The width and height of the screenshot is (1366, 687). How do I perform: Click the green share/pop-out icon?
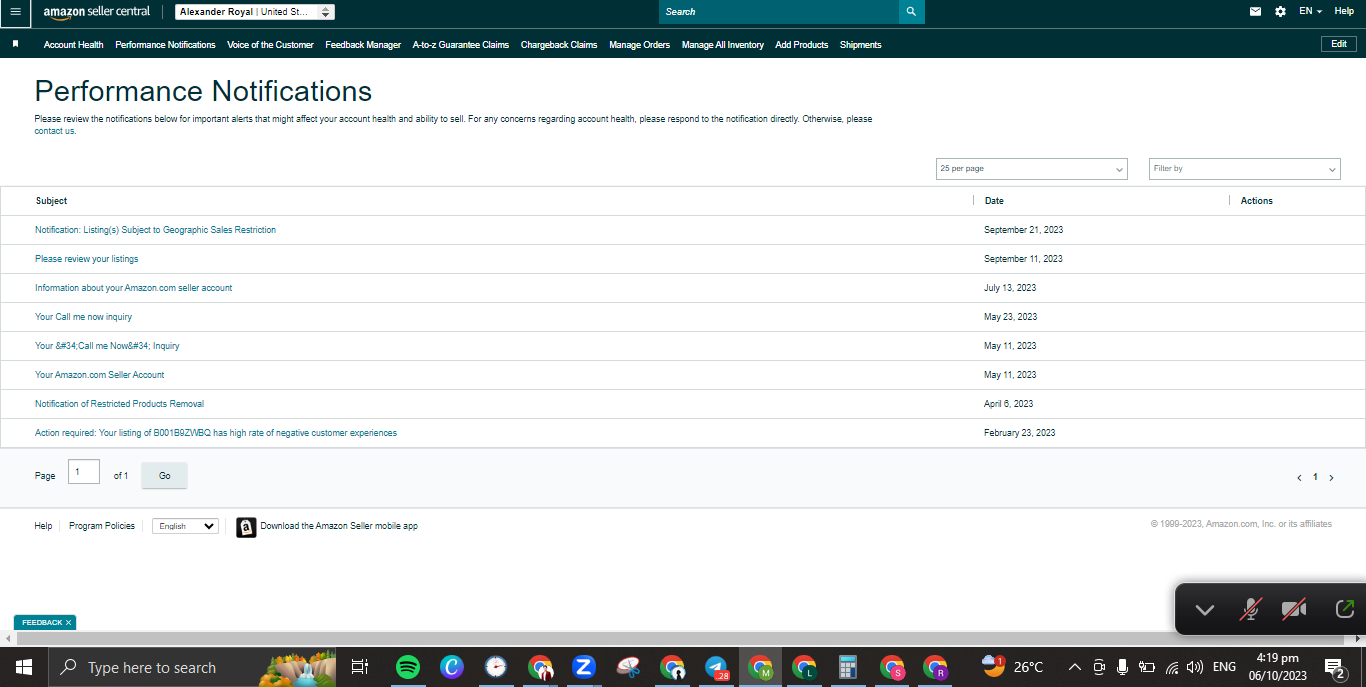pos(1345,609)
